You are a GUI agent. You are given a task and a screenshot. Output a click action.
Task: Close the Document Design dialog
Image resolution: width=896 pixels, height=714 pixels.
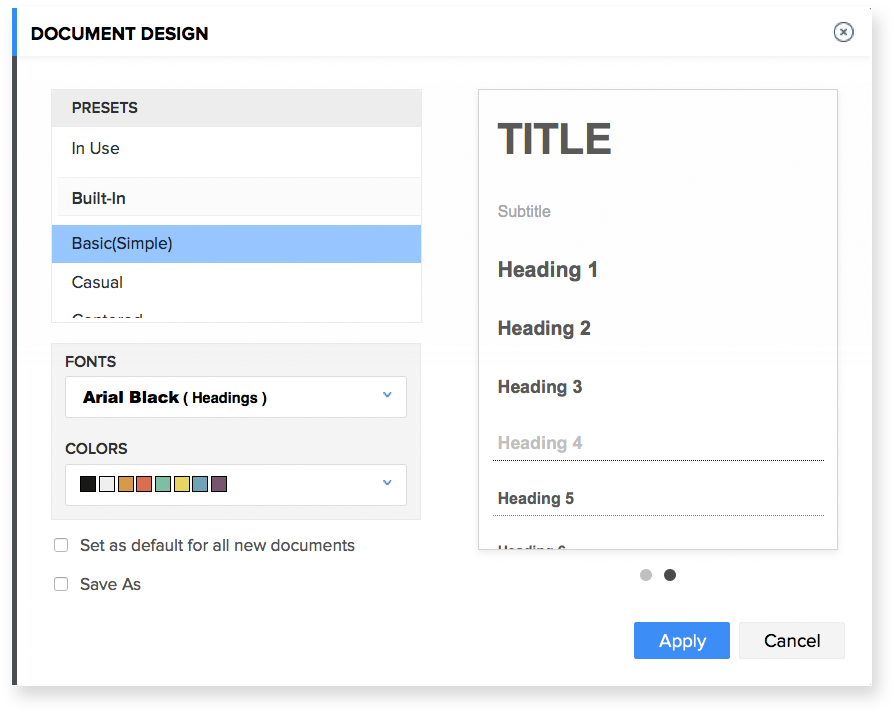(843, 33)
